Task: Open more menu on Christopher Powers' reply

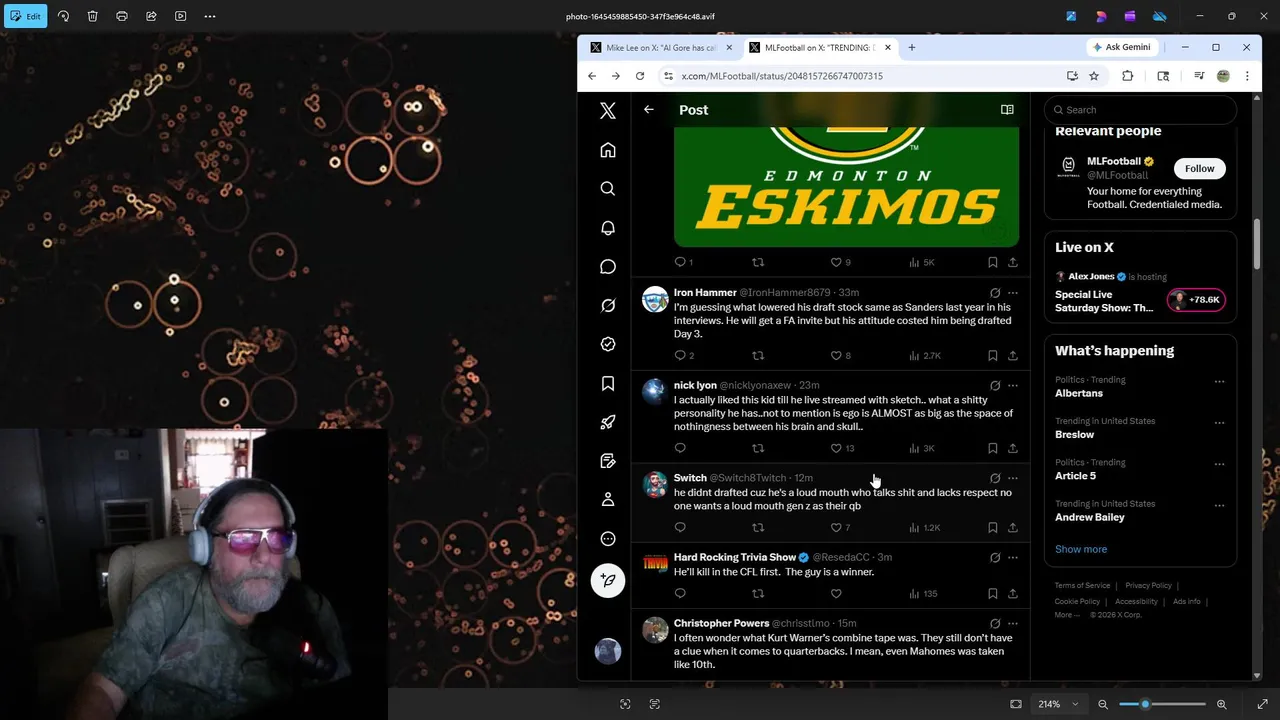Action: (x=1013, y=623)
